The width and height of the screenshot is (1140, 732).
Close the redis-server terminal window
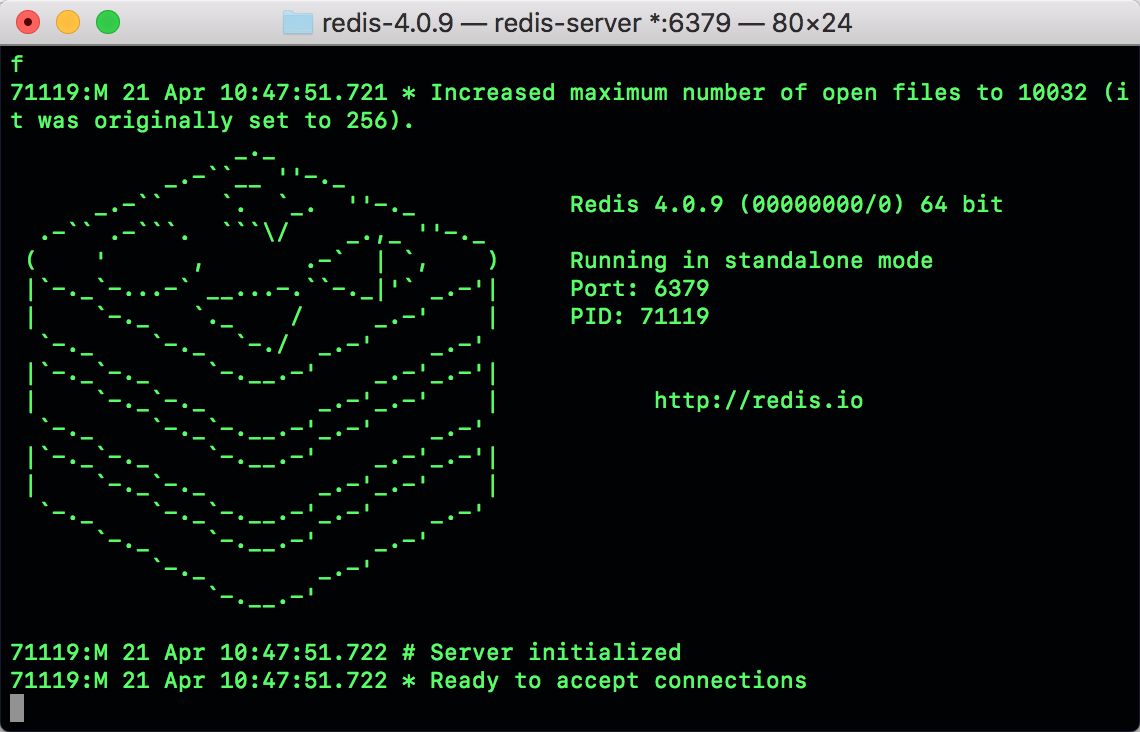[28, 22]
